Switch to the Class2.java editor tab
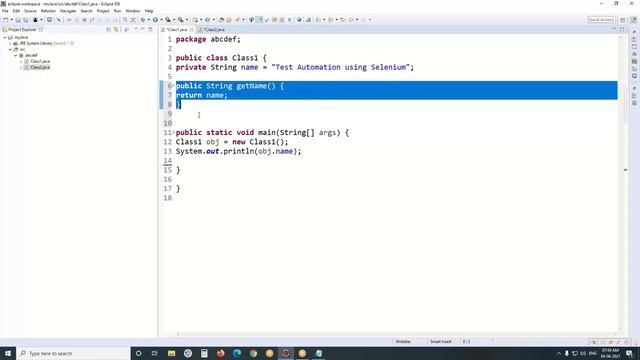Viewport: 640px width, 360px height. (x=213, y=29)
